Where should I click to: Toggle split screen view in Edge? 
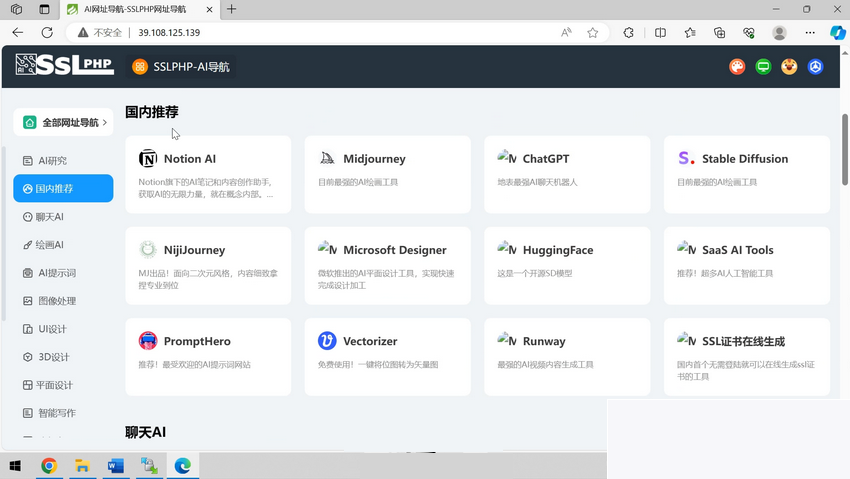660,32
